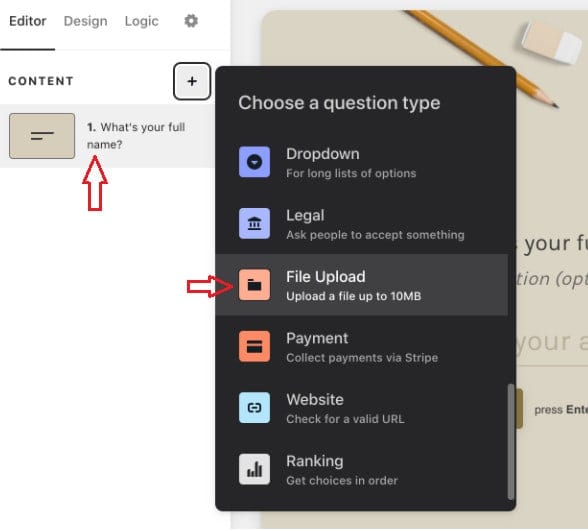Click "Upload a file up to 10MB" text

point(354,296)
